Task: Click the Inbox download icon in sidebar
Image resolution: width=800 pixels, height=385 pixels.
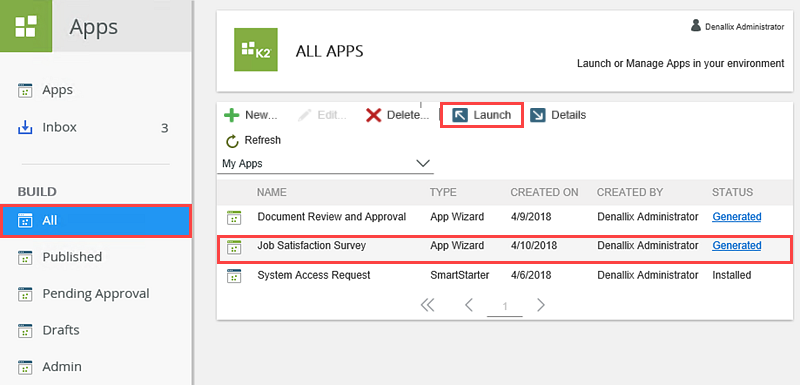Action: coord(25,127)
